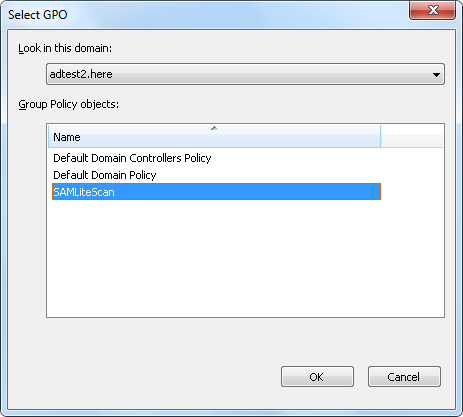
Task: Click the sort arrow above the Name header
Action: (214, 128)
